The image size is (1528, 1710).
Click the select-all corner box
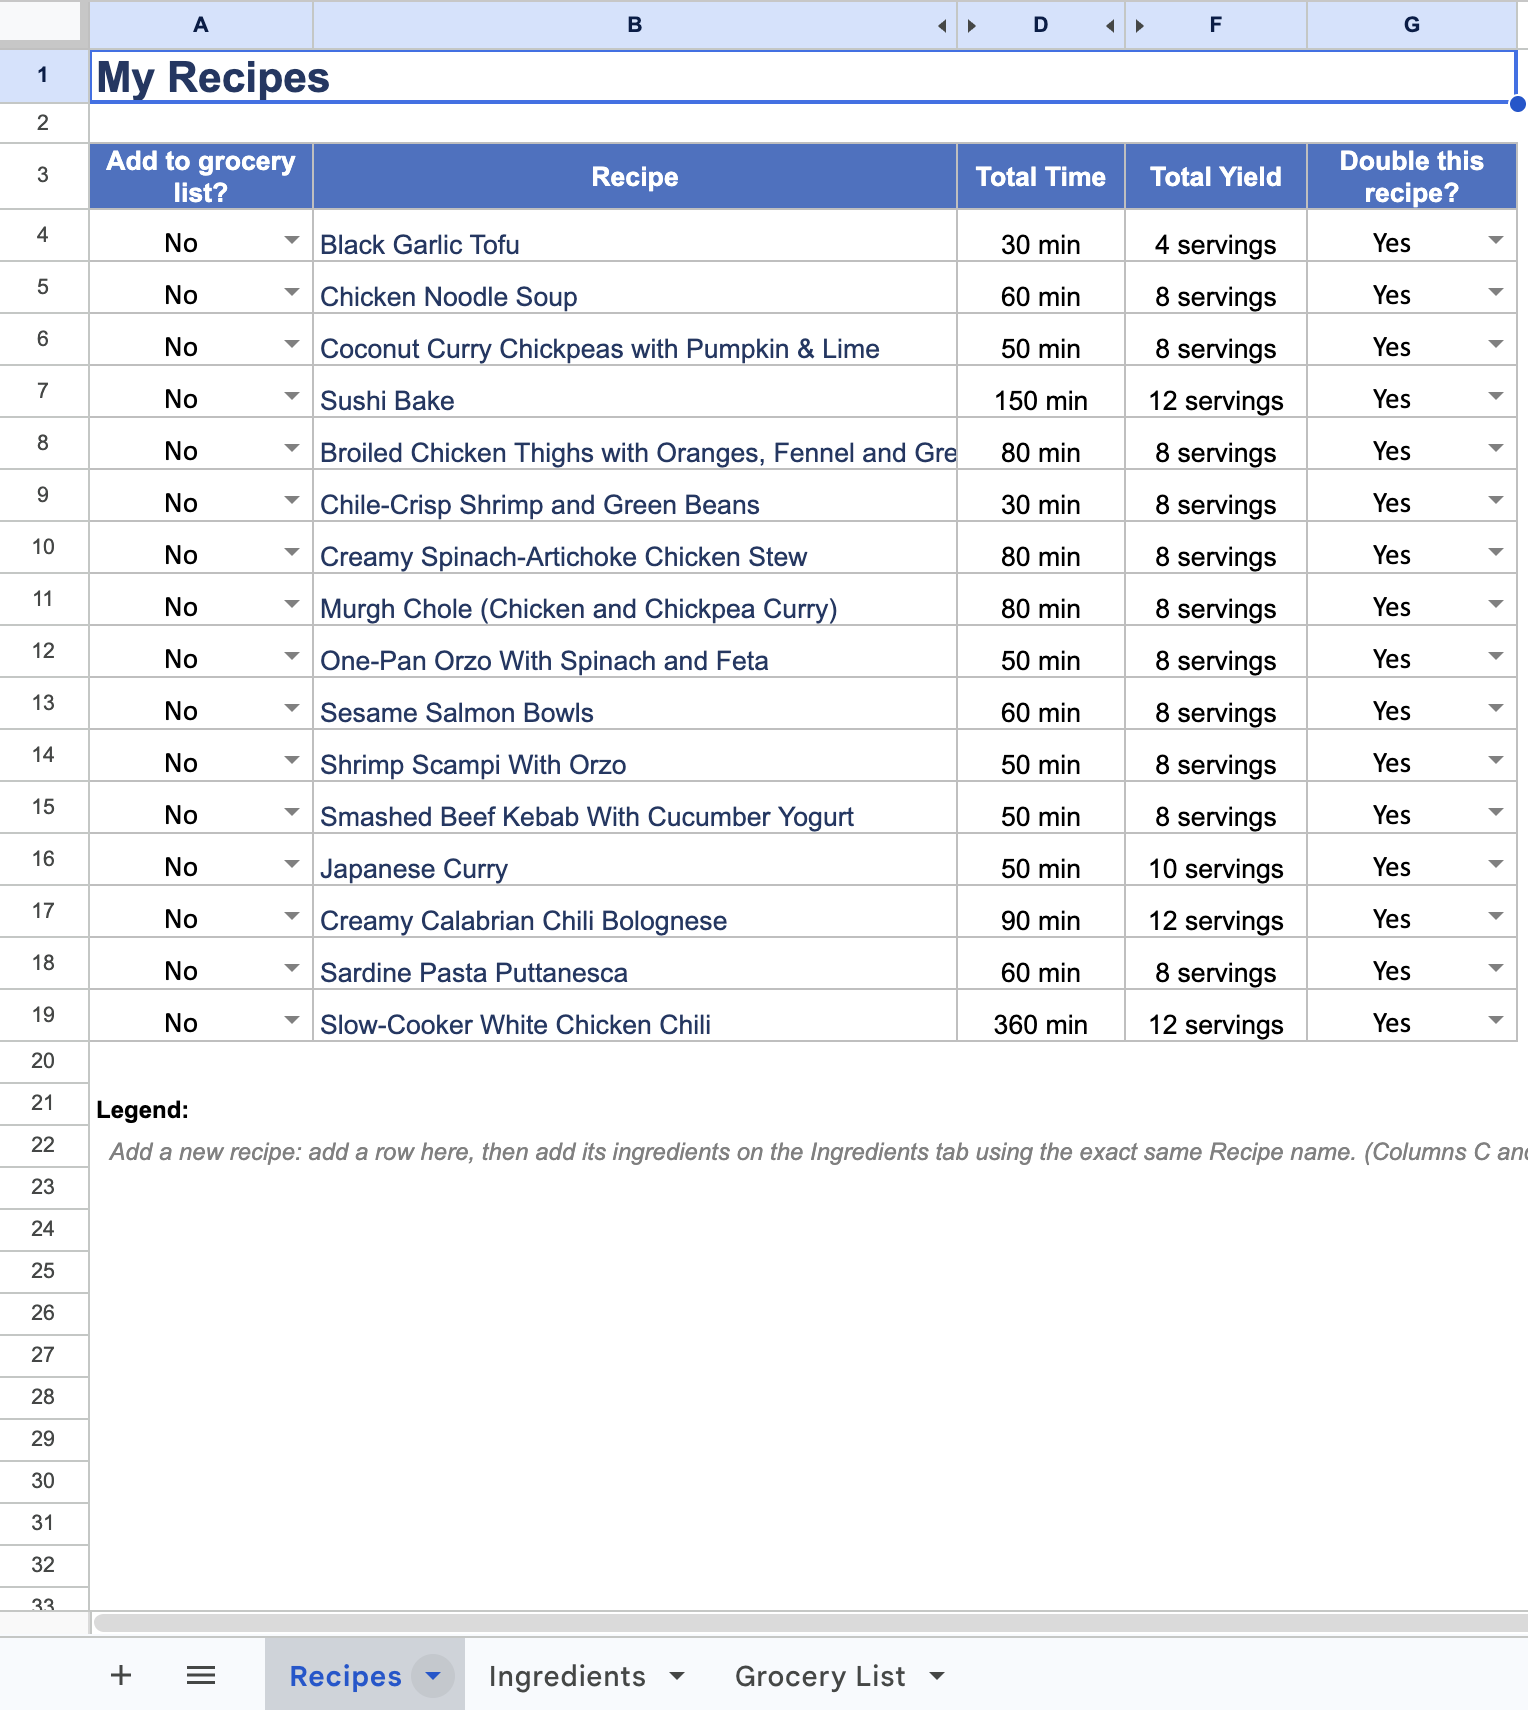click(x=40, y=21)
